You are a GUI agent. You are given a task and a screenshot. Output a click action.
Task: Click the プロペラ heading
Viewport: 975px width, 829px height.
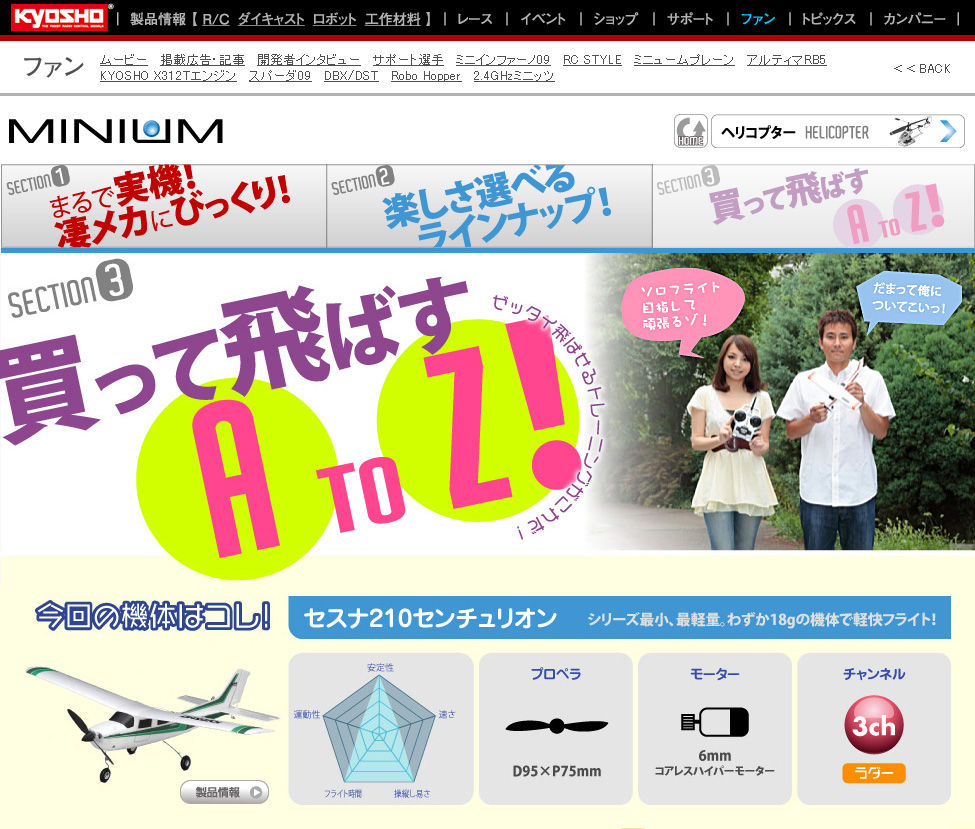pyautogui.click(x=556, y=674)
